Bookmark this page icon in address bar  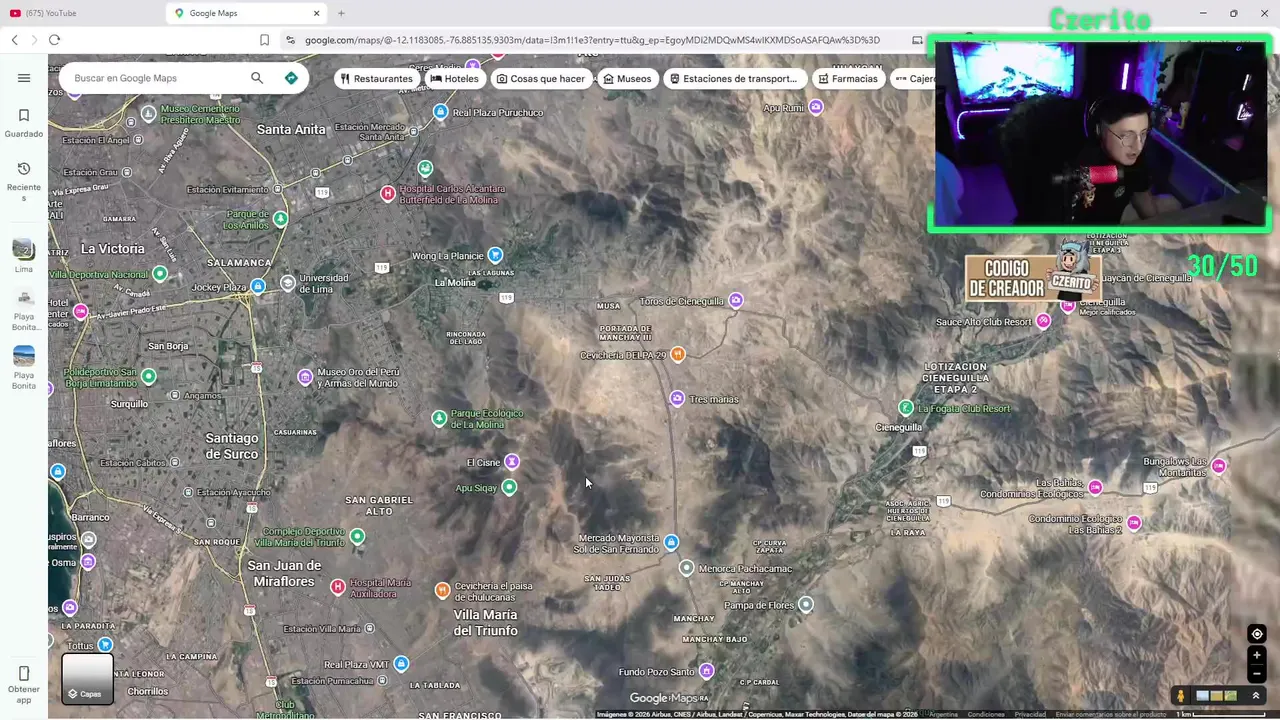(264, 40)
